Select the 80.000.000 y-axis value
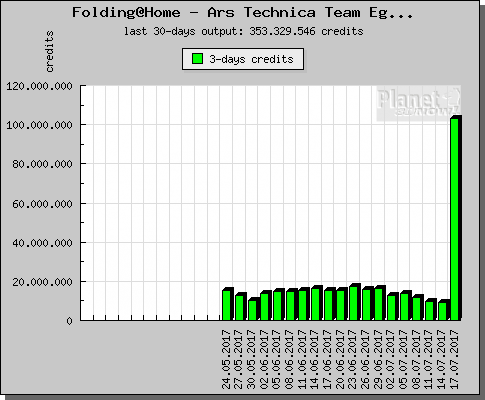The width and height of the screenshot is (485, 400). (x=42, y=164)
